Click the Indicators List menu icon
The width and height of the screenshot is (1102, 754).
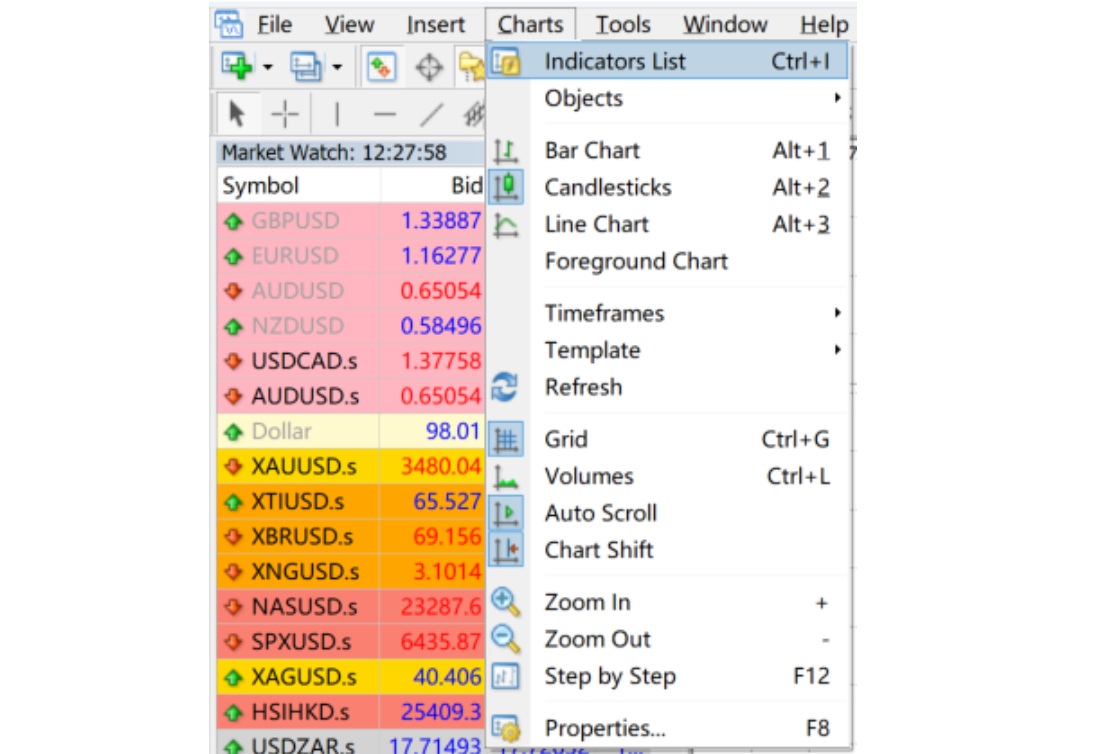point(506,62)
